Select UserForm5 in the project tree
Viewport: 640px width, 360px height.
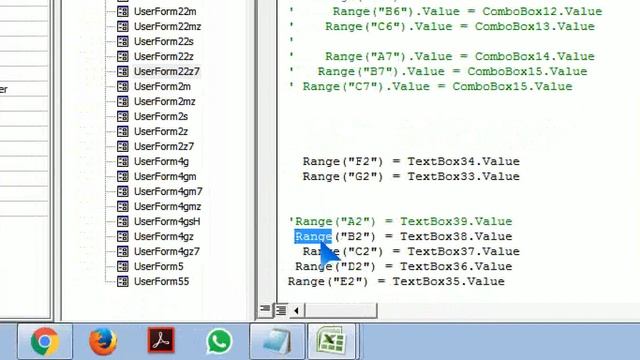coord(158,266)
